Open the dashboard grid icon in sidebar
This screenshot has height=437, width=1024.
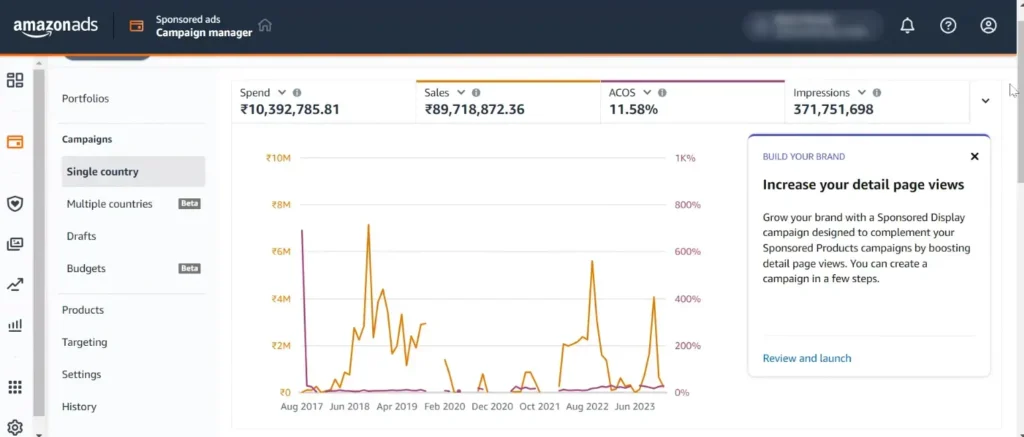point(15,81)
